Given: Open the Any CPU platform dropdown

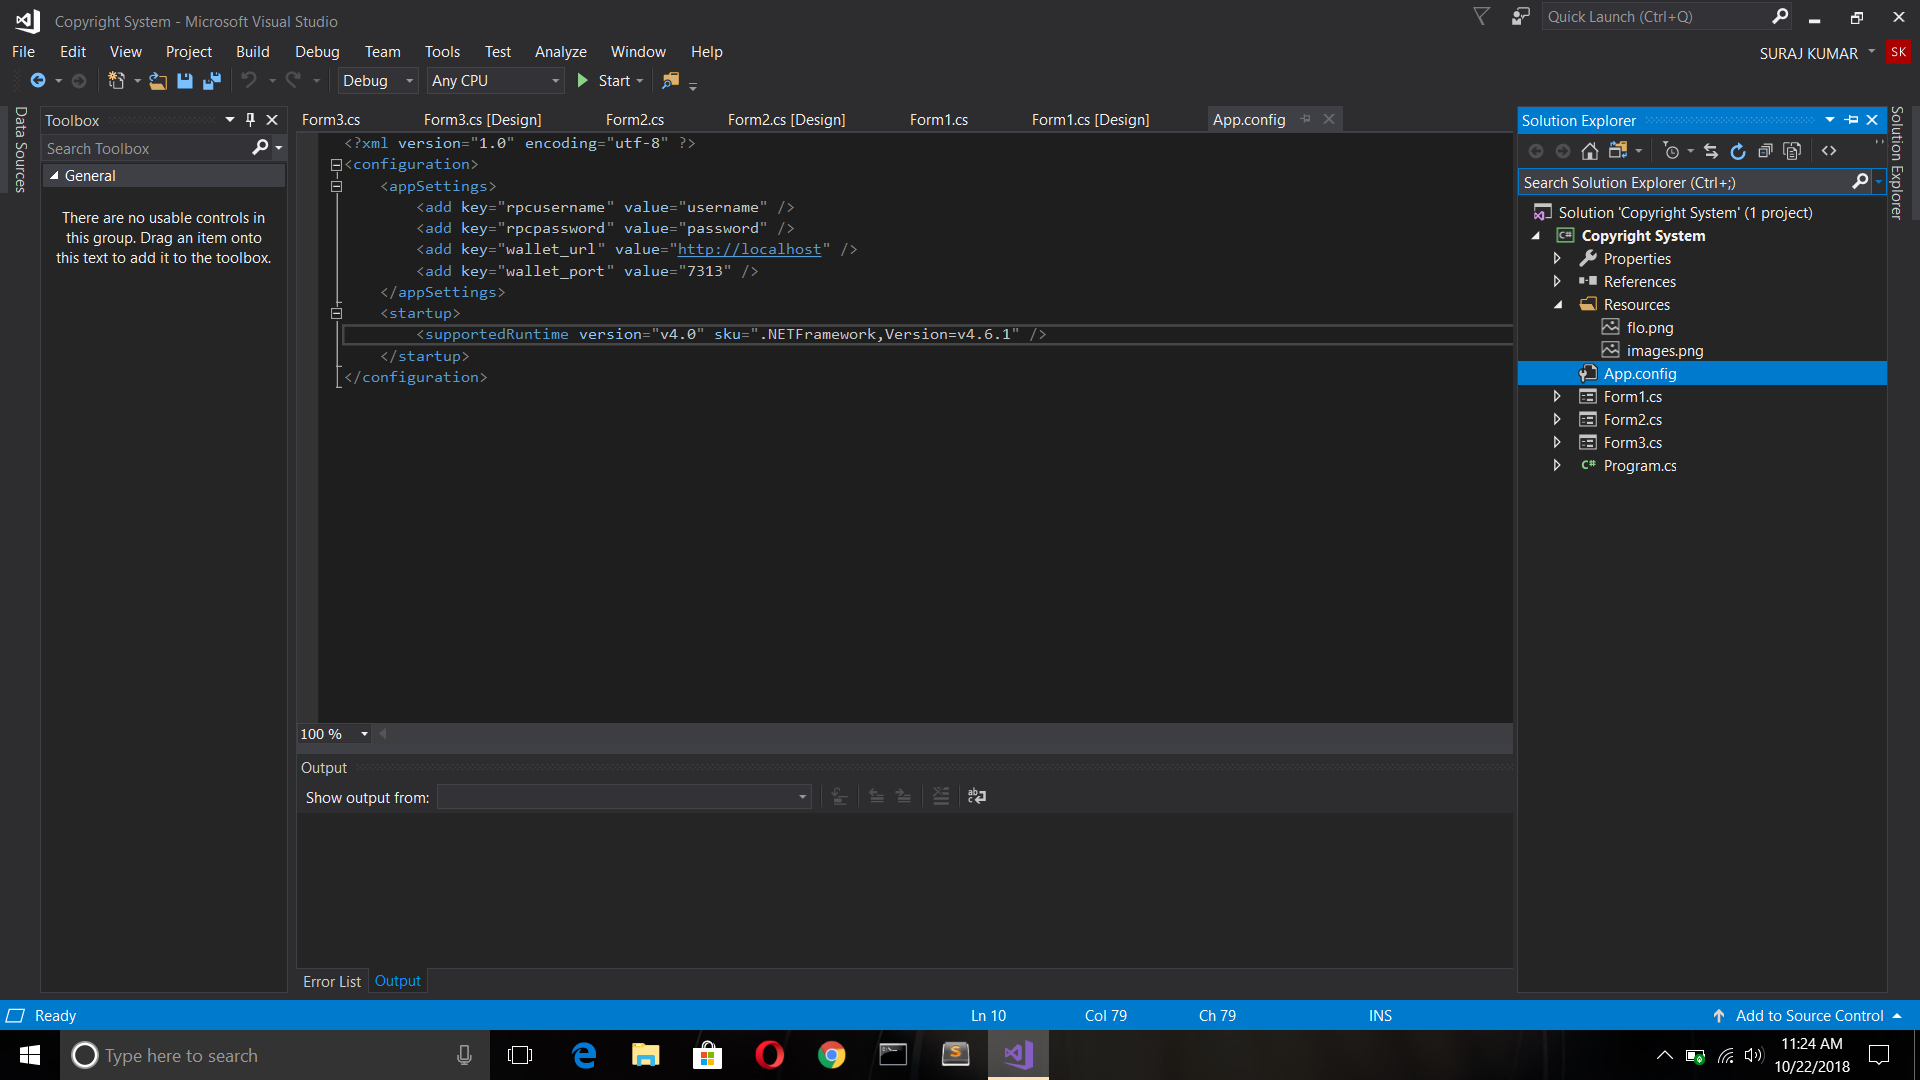Looking at the screenshot, I should click(x=554, y=81).
